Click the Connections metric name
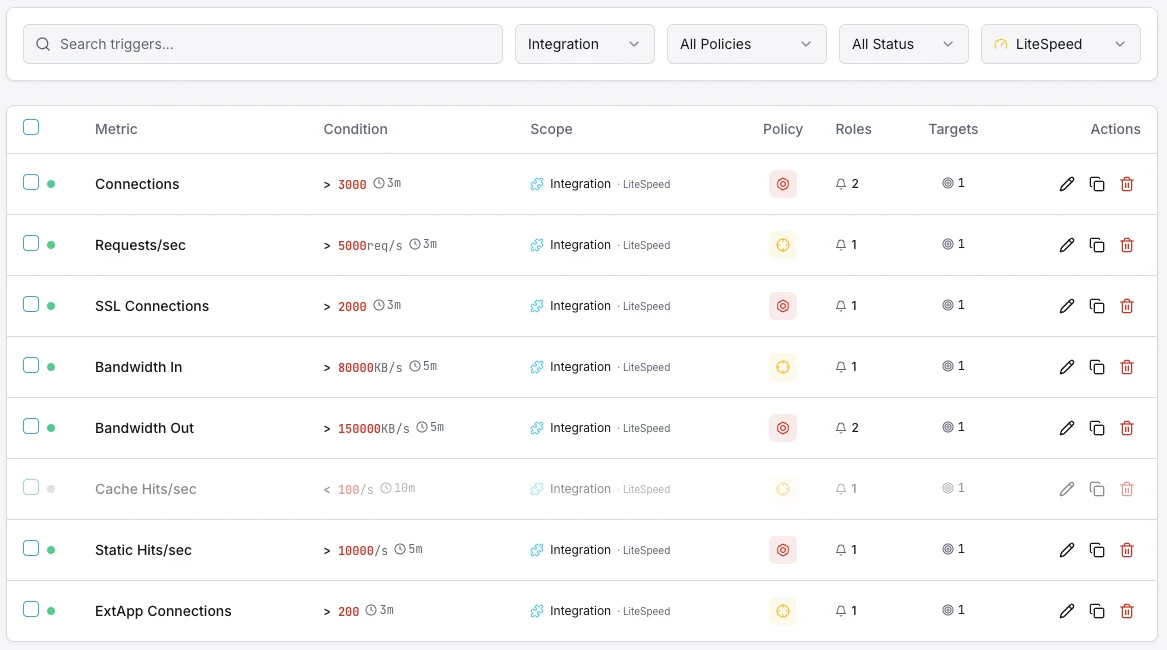1167x650 pixels. tap(137, 184)
